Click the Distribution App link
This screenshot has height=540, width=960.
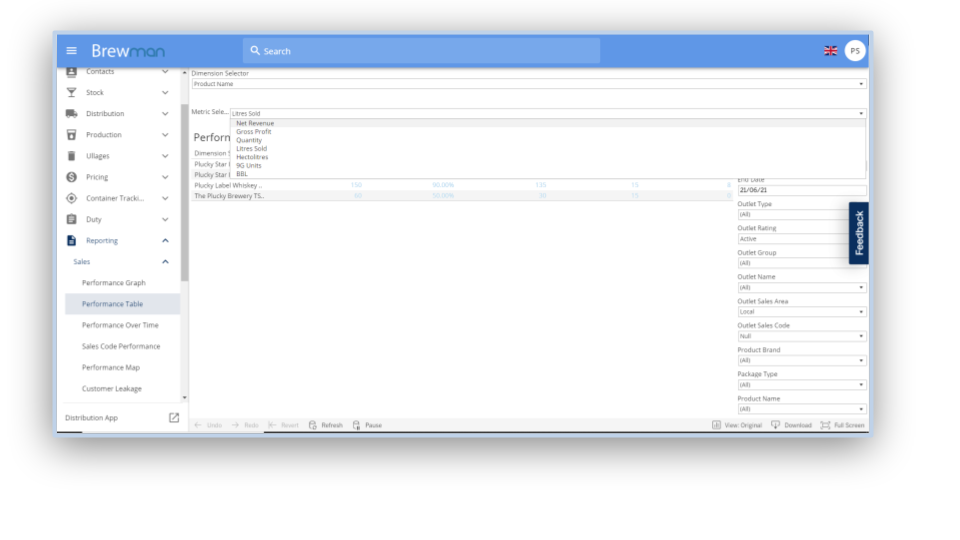click(x=91, y=418)
